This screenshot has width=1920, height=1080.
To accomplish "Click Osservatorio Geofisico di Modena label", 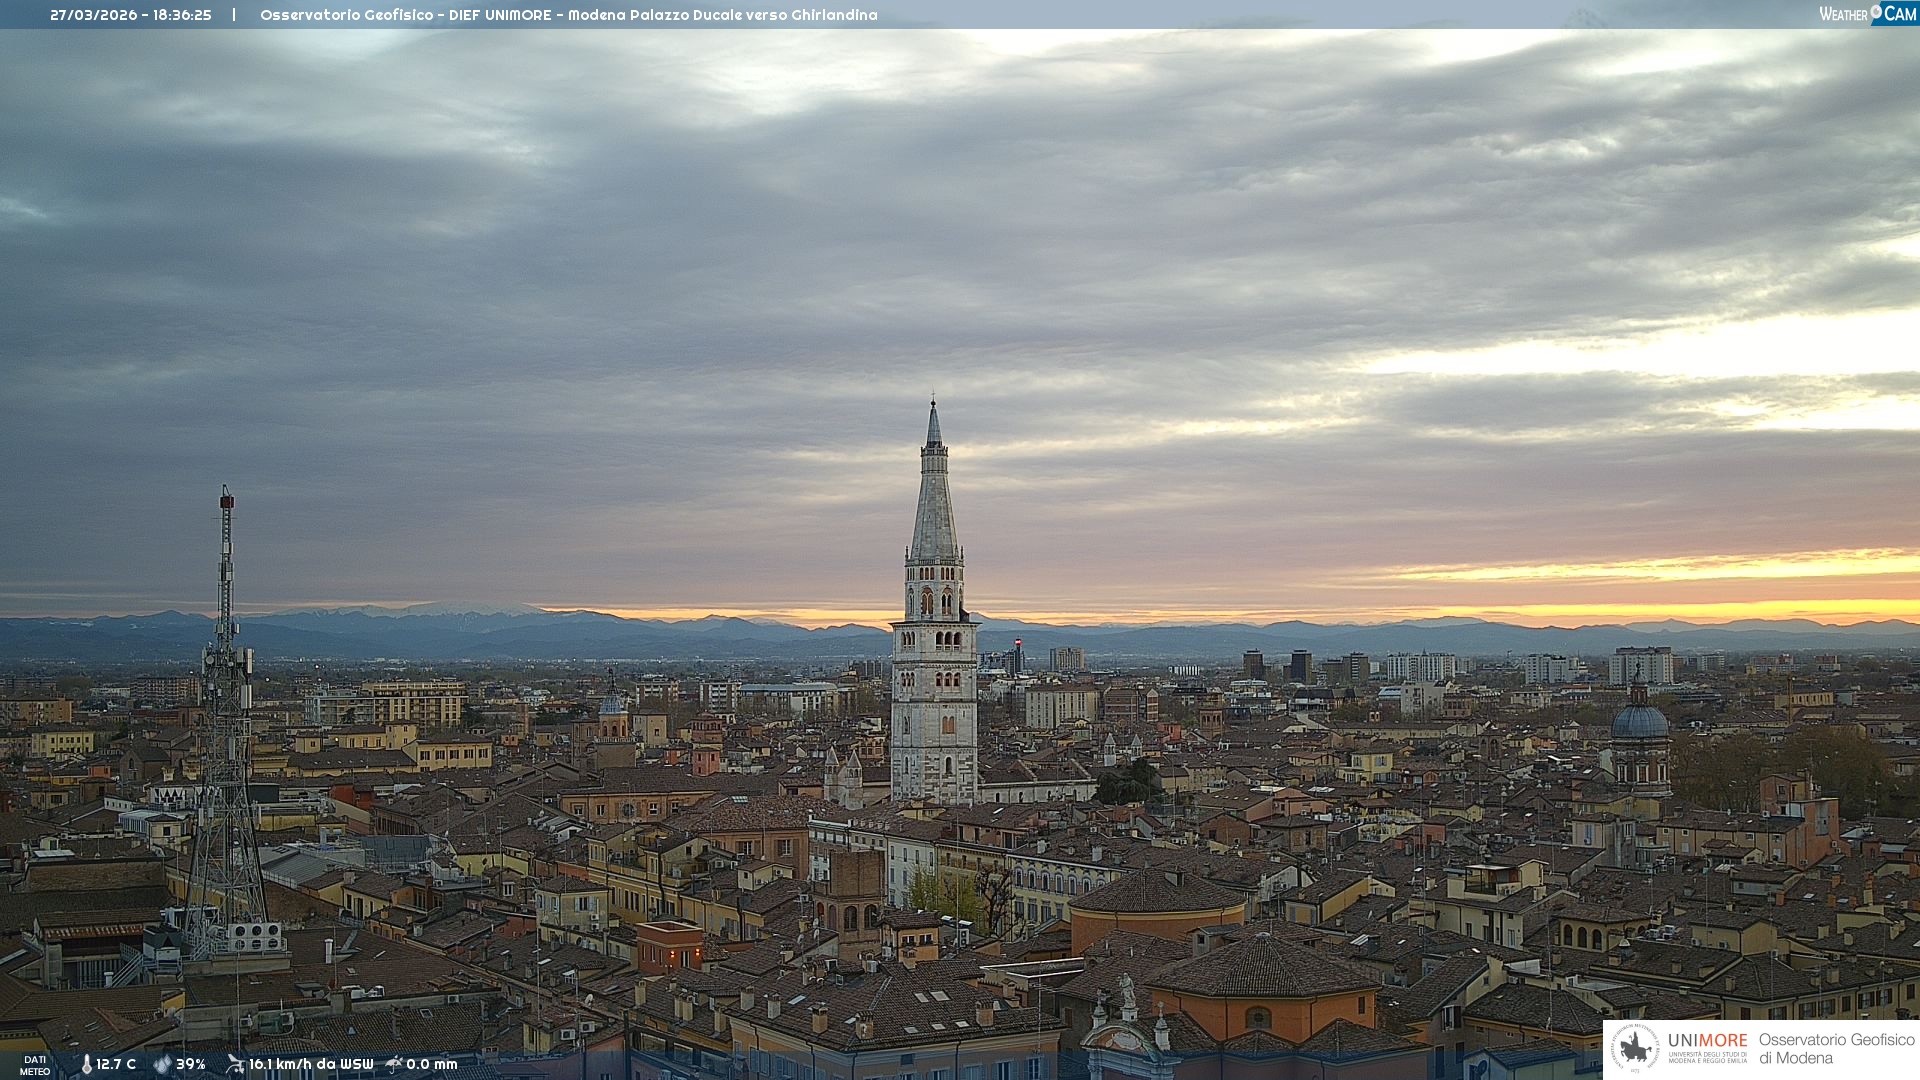I will pyautogui.click(x=1836, y=1049).
